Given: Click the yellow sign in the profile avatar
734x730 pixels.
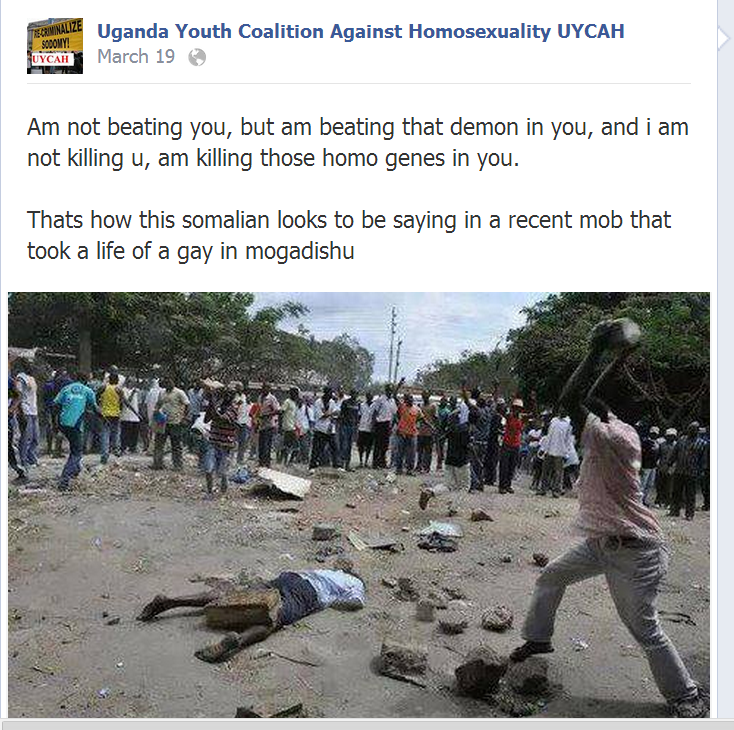Looking at the screenshot, I should pos(57,37).
